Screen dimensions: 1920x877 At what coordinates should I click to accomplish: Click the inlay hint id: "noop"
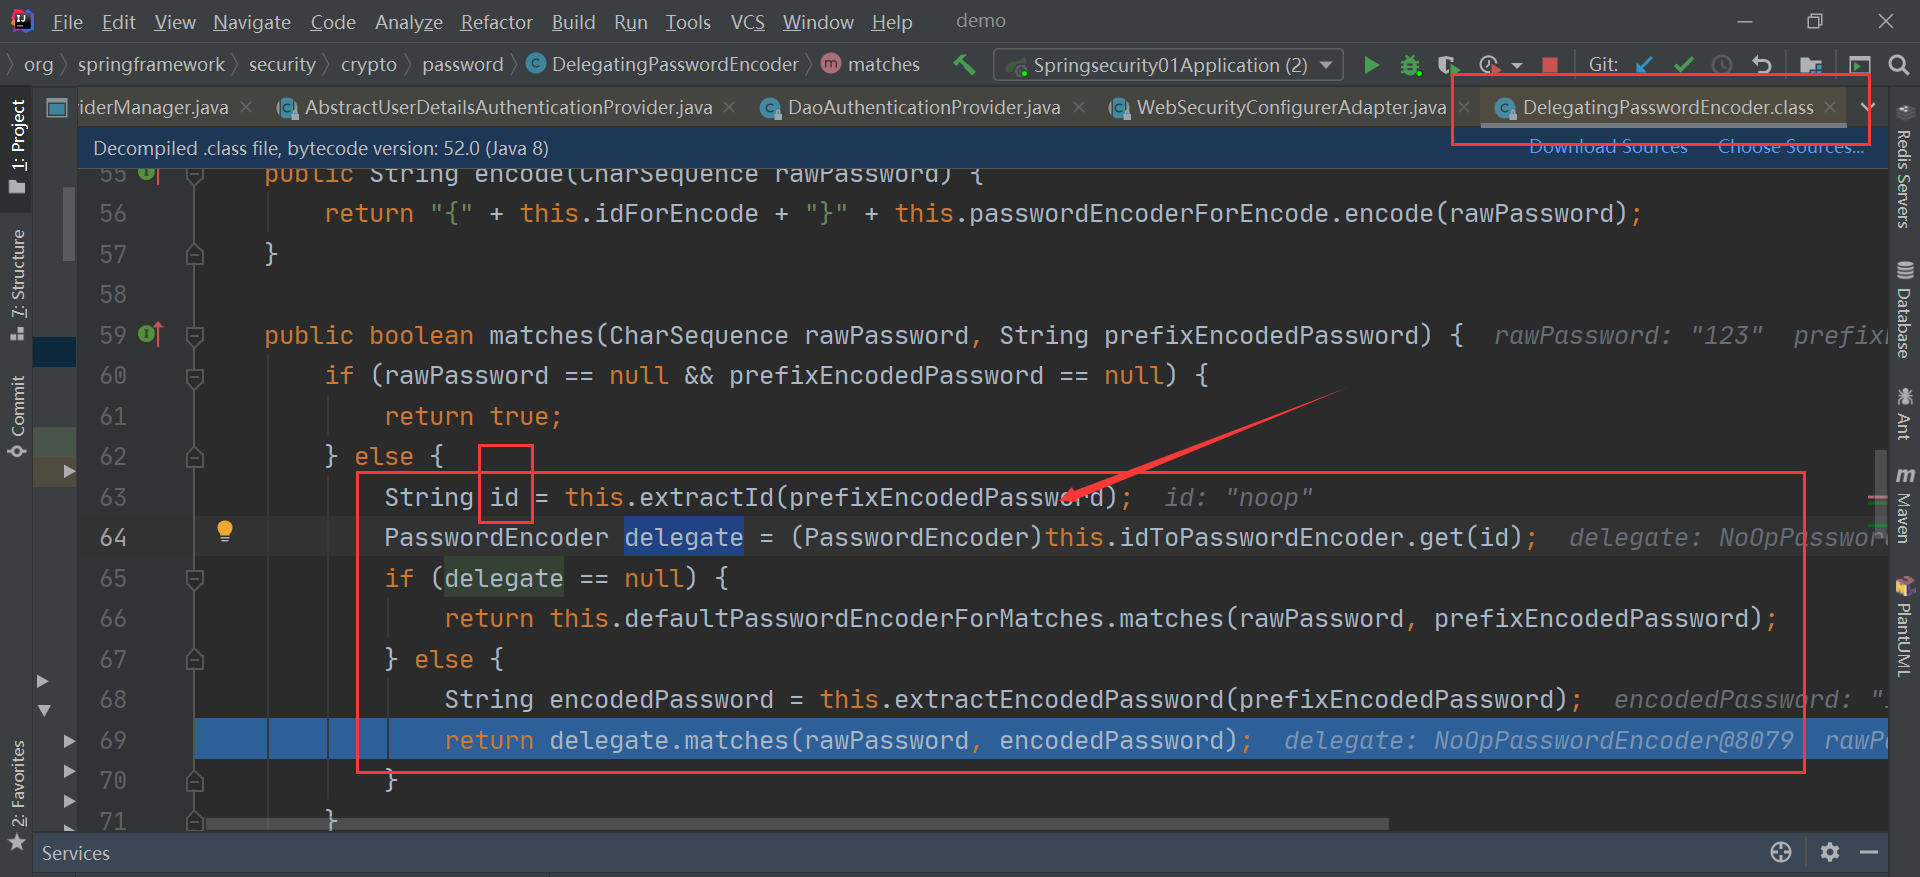(x=1238, y=498)
